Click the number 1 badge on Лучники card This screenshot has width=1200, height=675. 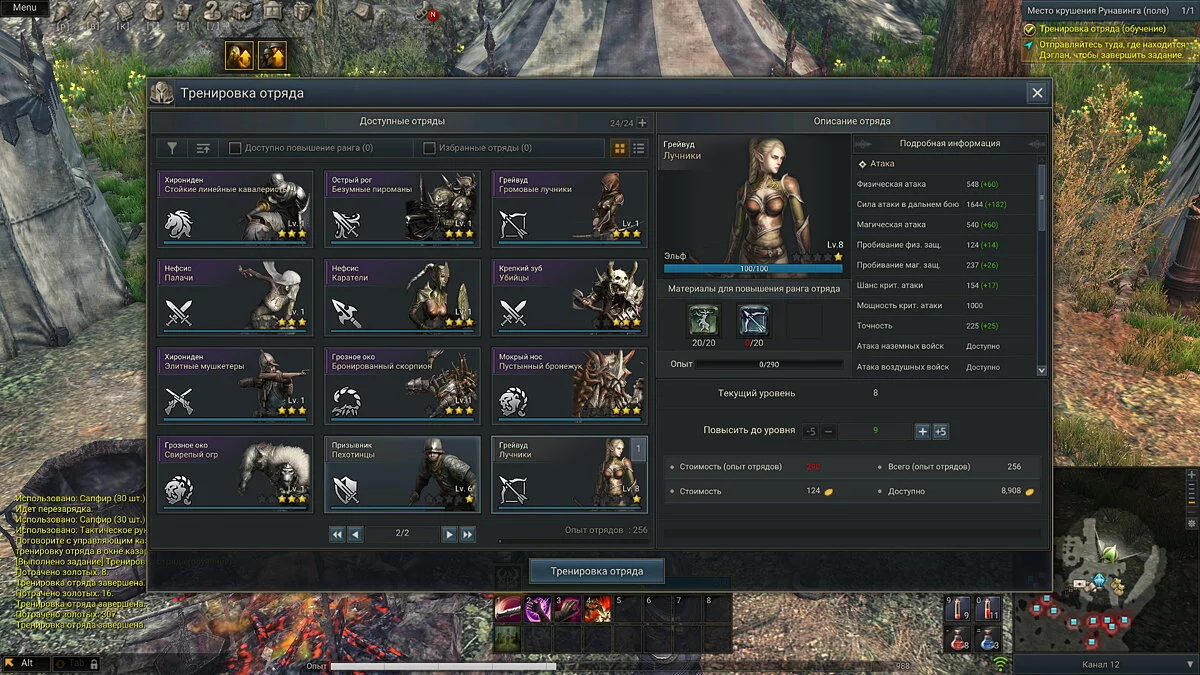(638, 450)
